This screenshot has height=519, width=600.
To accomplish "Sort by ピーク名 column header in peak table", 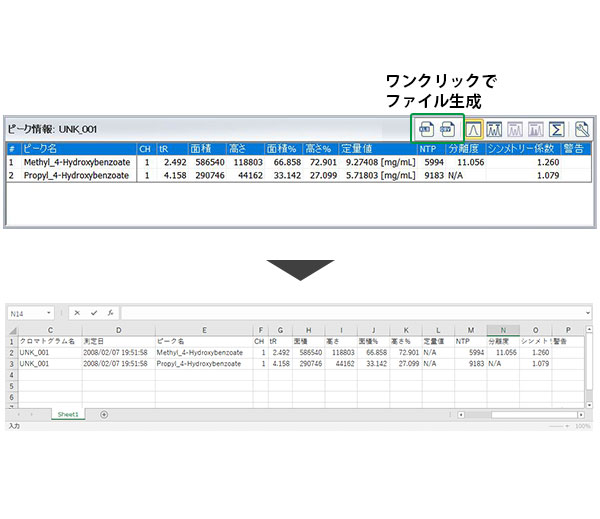I will point(79,149).
